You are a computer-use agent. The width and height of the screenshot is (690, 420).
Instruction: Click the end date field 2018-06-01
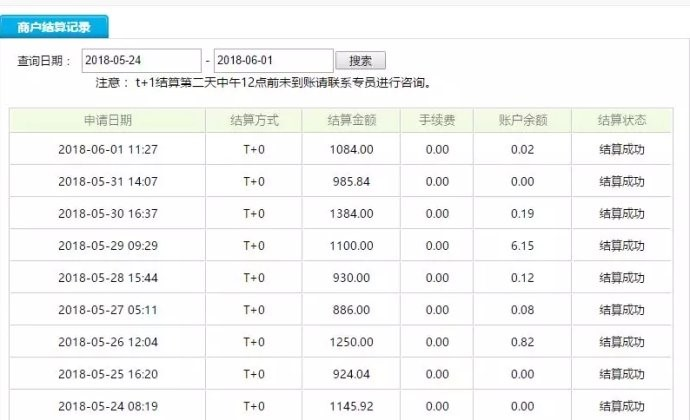click(x=272, y=61)
